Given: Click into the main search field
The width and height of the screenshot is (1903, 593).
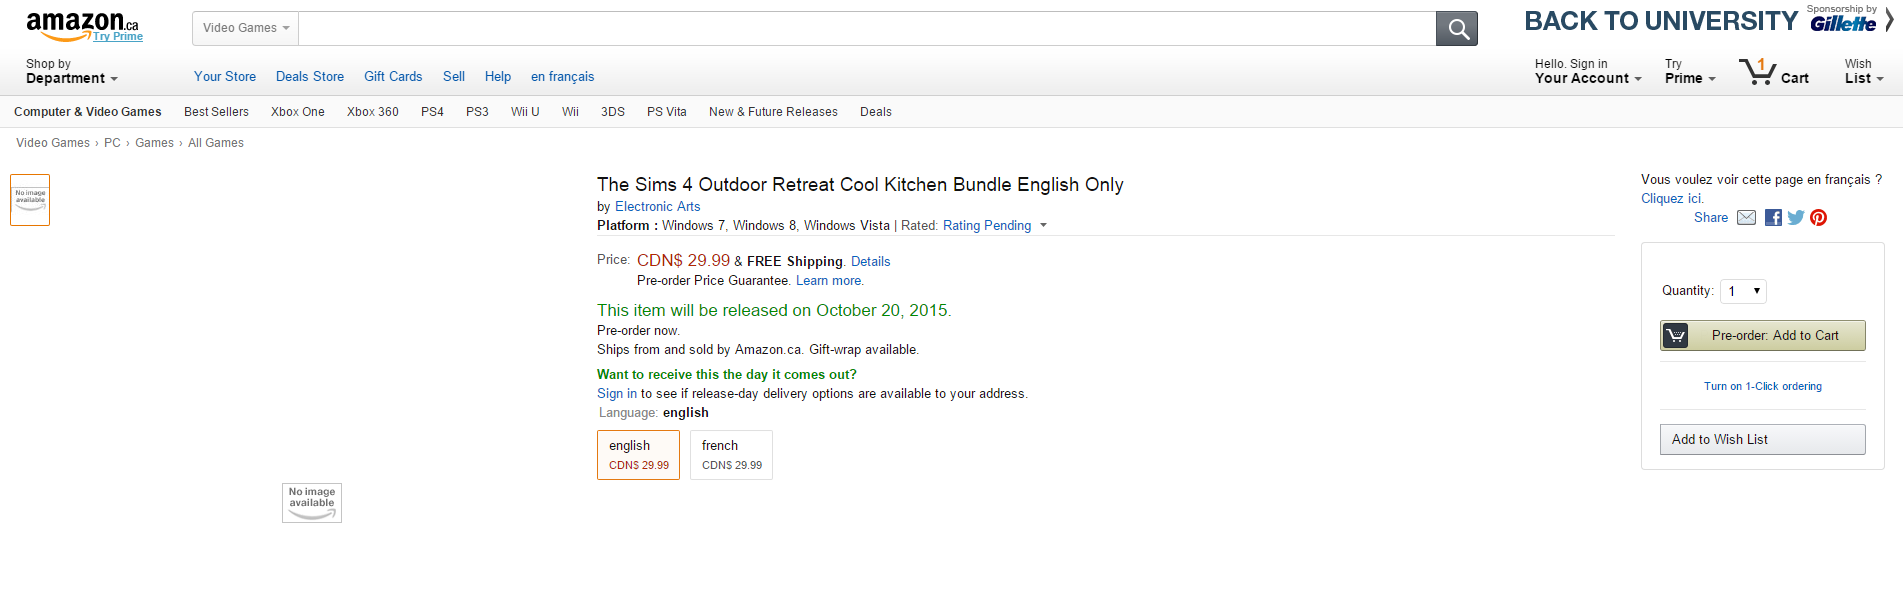Looking at the screenshot, I should (x=866, y=29).
